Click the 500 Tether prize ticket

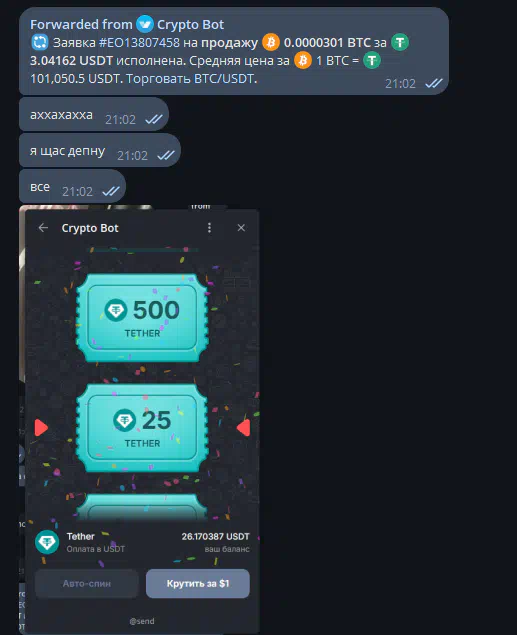(x=142, y=318)
